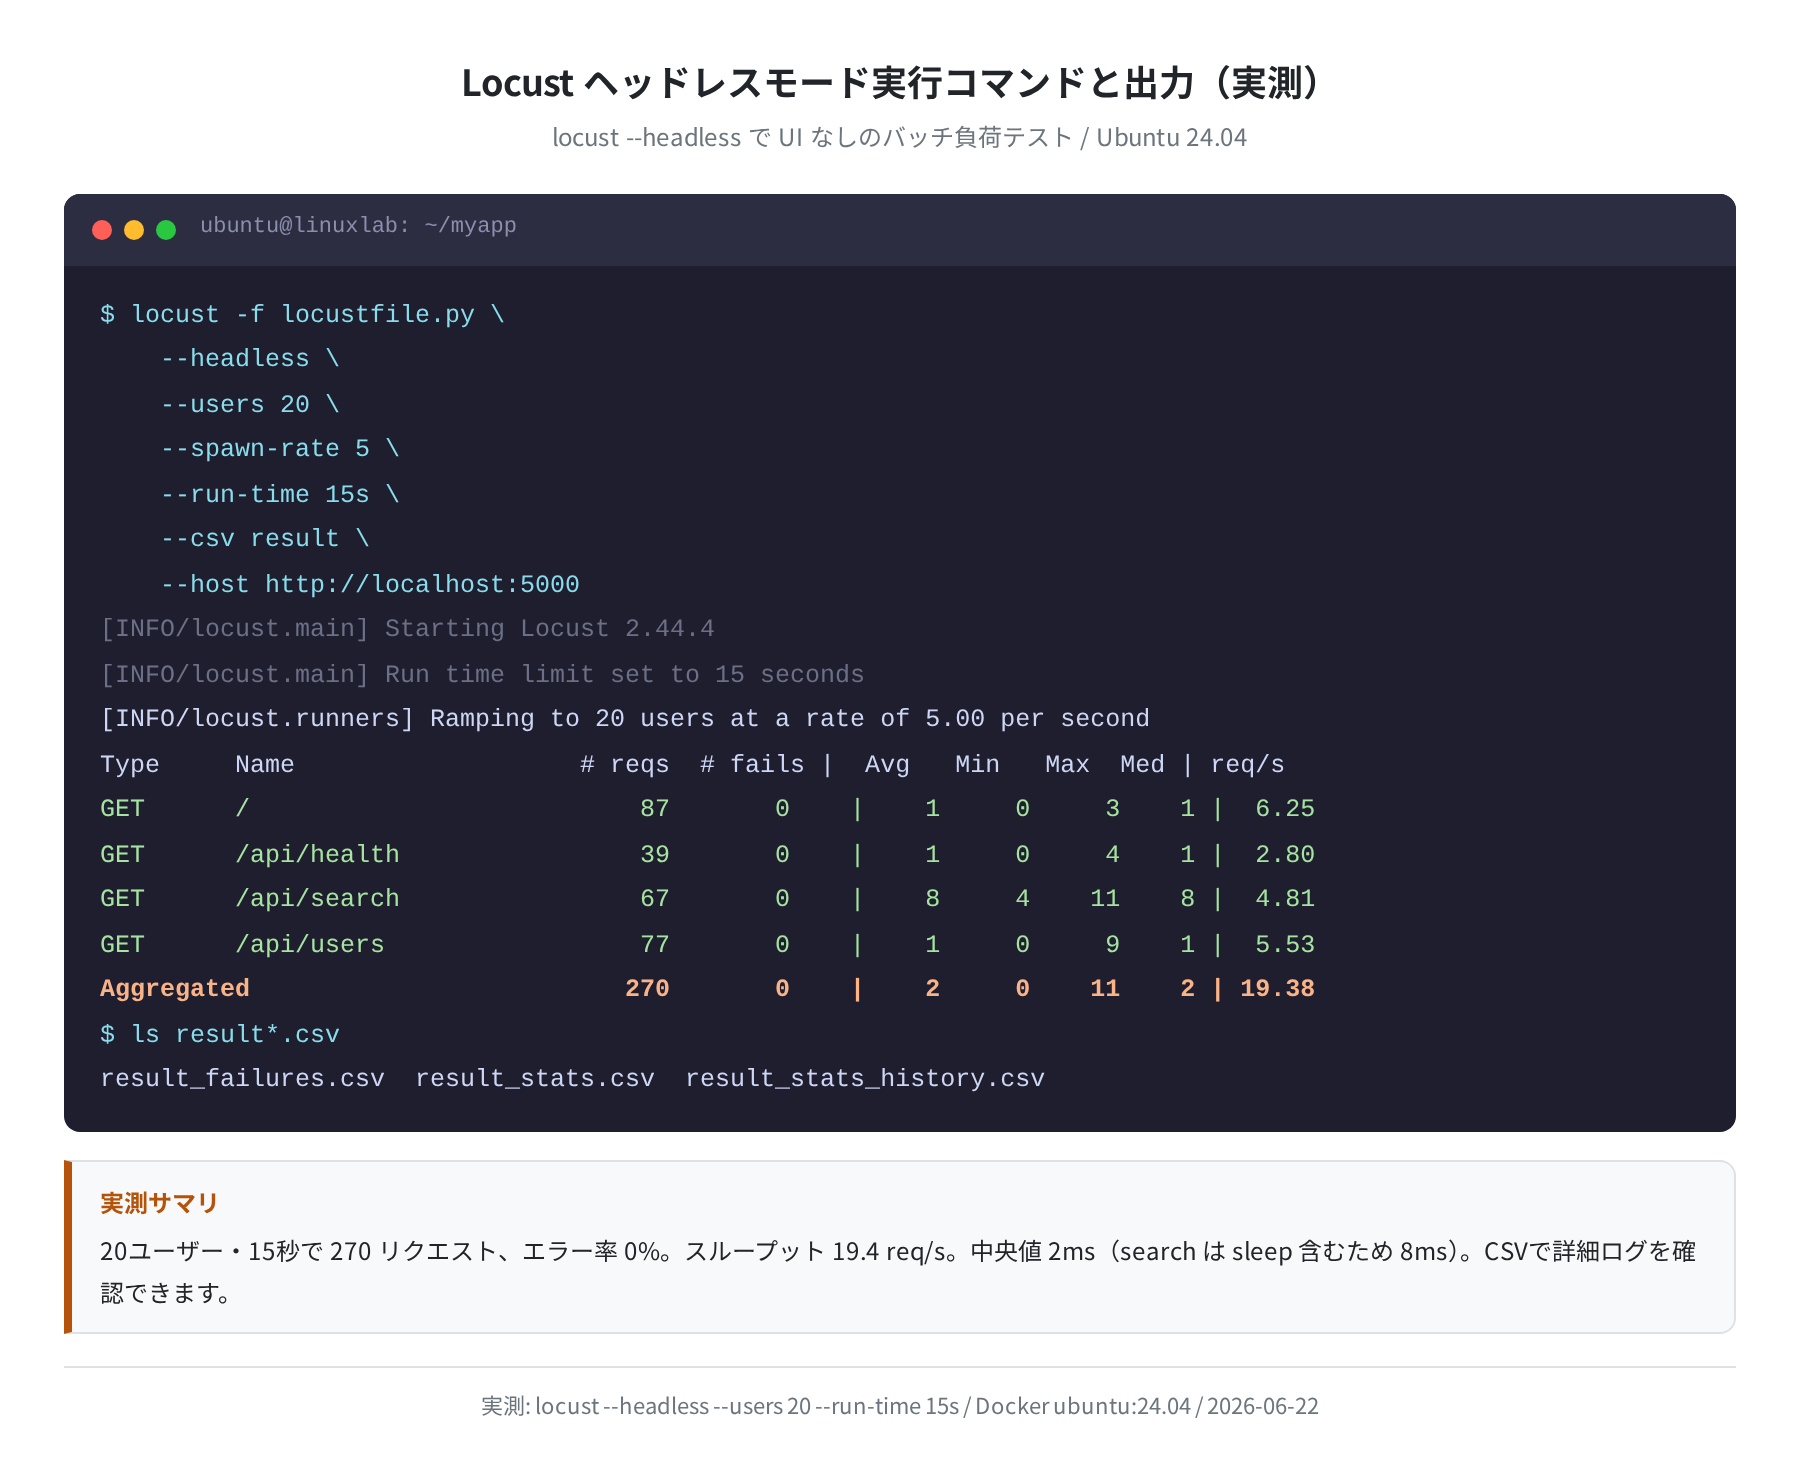Screen dimensions: 1800x1462
Task: Click the 'Type' column header
Action: click(x=130, y=764)
